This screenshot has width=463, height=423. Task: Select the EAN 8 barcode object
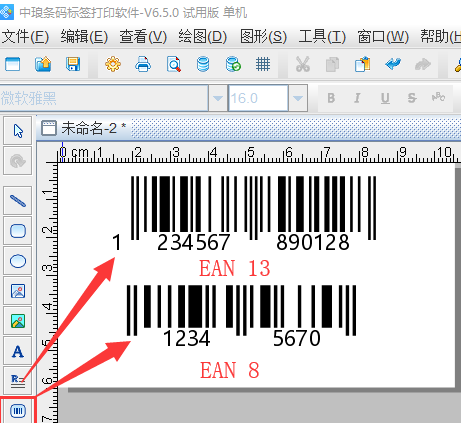pos(241,316)
